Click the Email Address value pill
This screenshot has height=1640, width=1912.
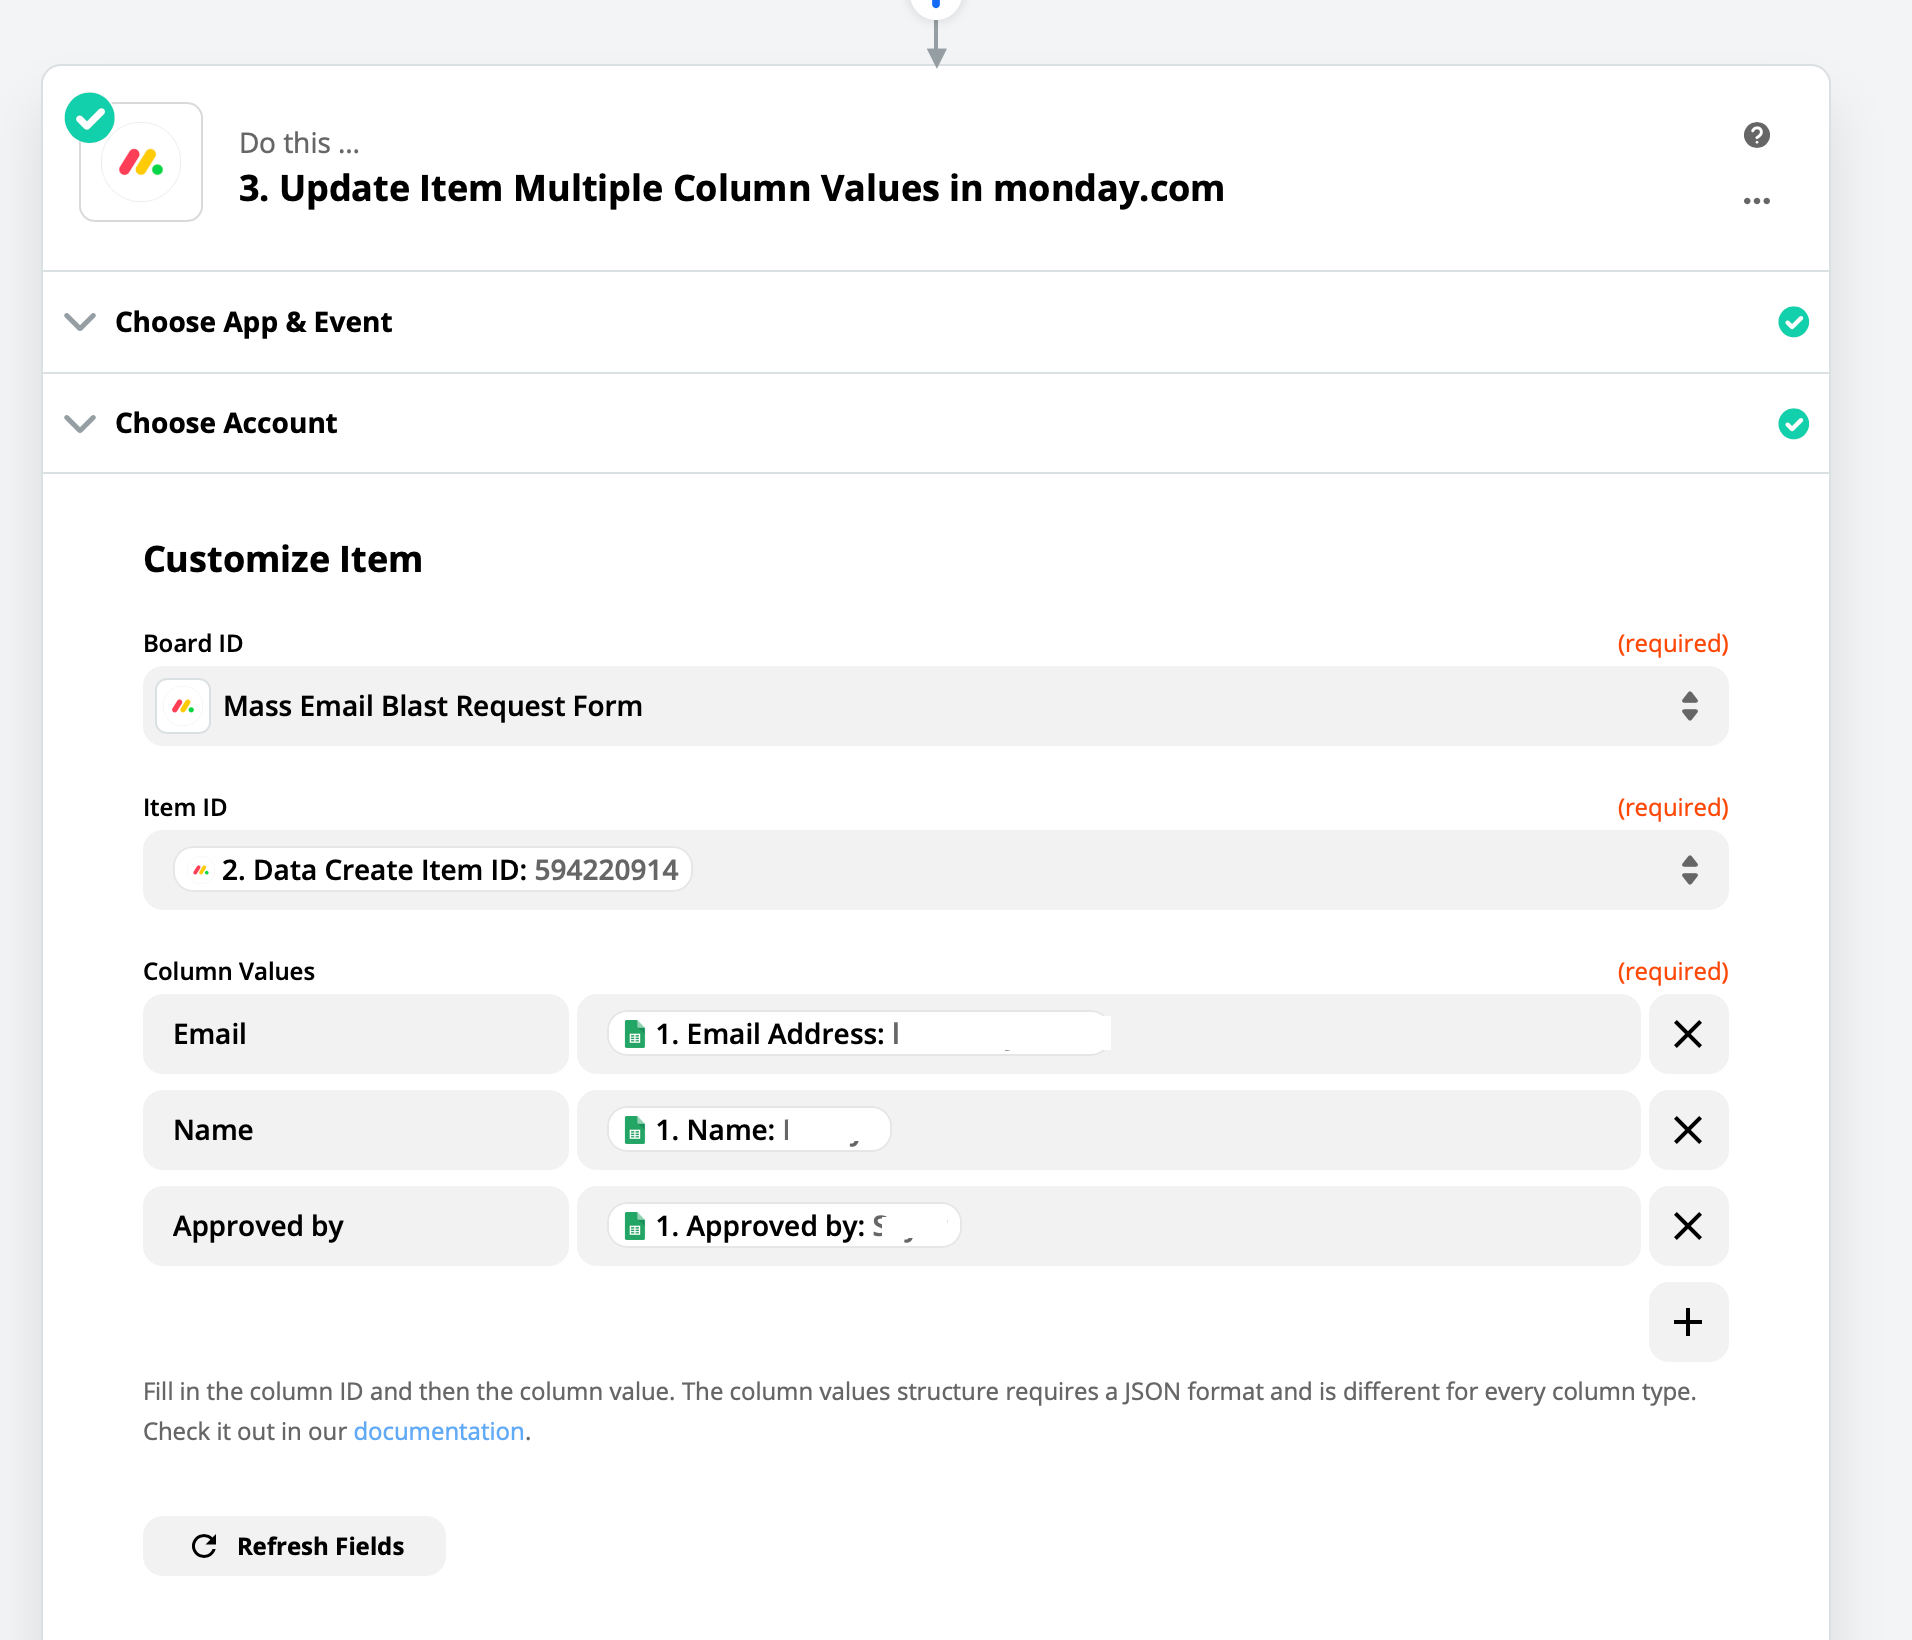[x=859, y=1034]
